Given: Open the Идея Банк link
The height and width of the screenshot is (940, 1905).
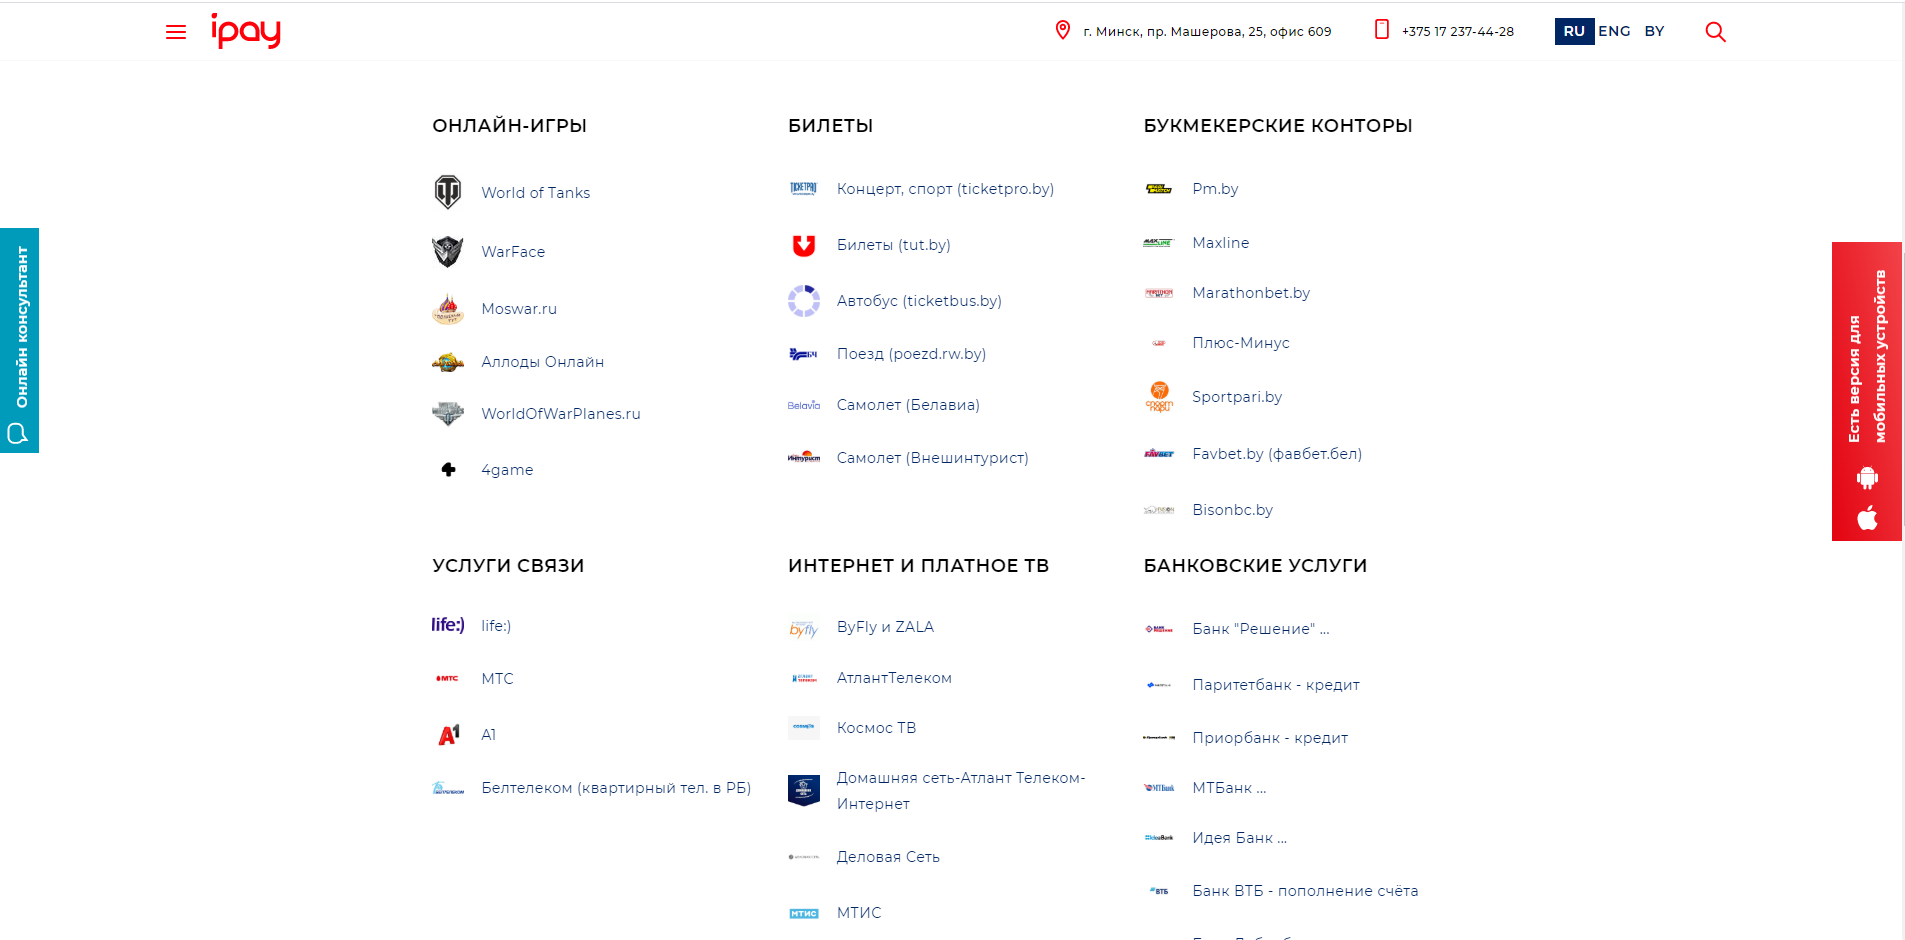Looking at the screenshot, I should pos(1240,838).
